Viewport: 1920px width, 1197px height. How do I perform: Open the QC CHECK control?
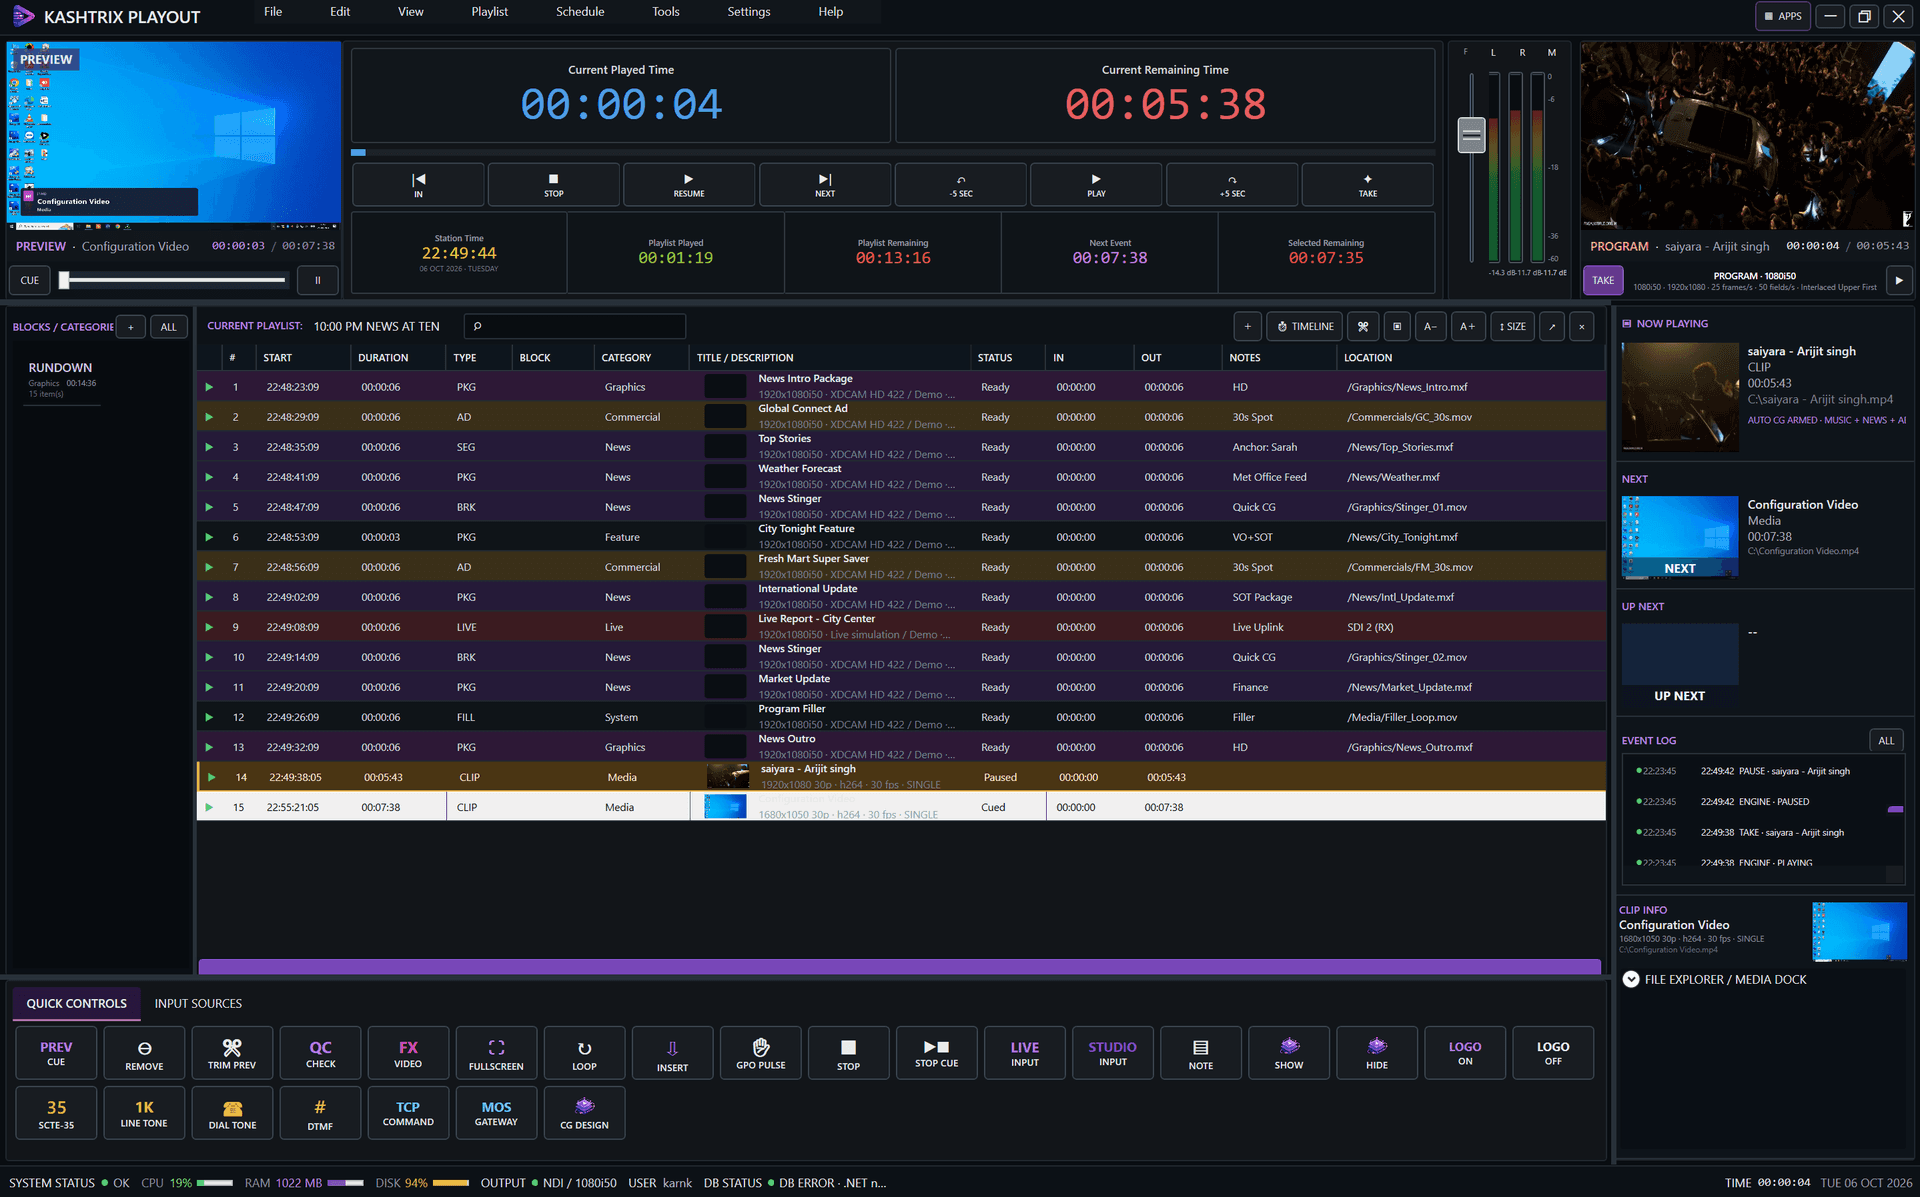click(x=320, y=1053)
